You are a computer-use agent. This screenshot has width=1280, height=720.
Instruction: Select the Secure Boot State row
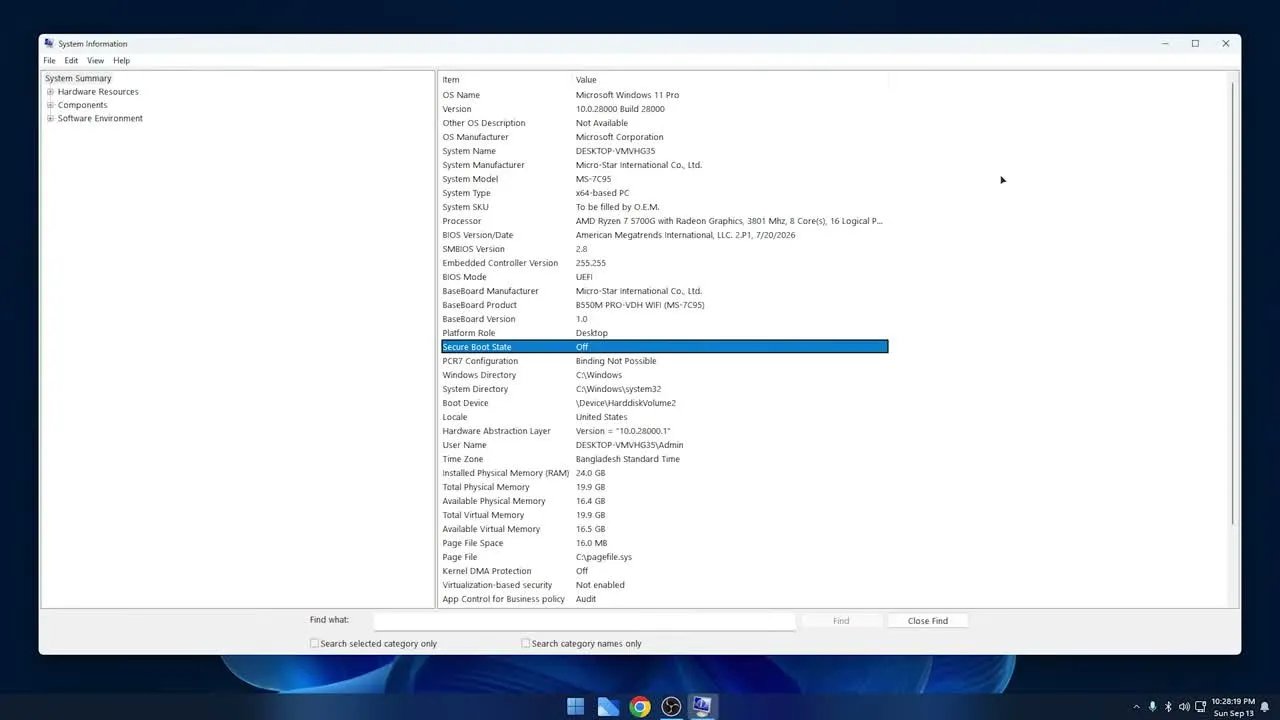coord(665,347)
